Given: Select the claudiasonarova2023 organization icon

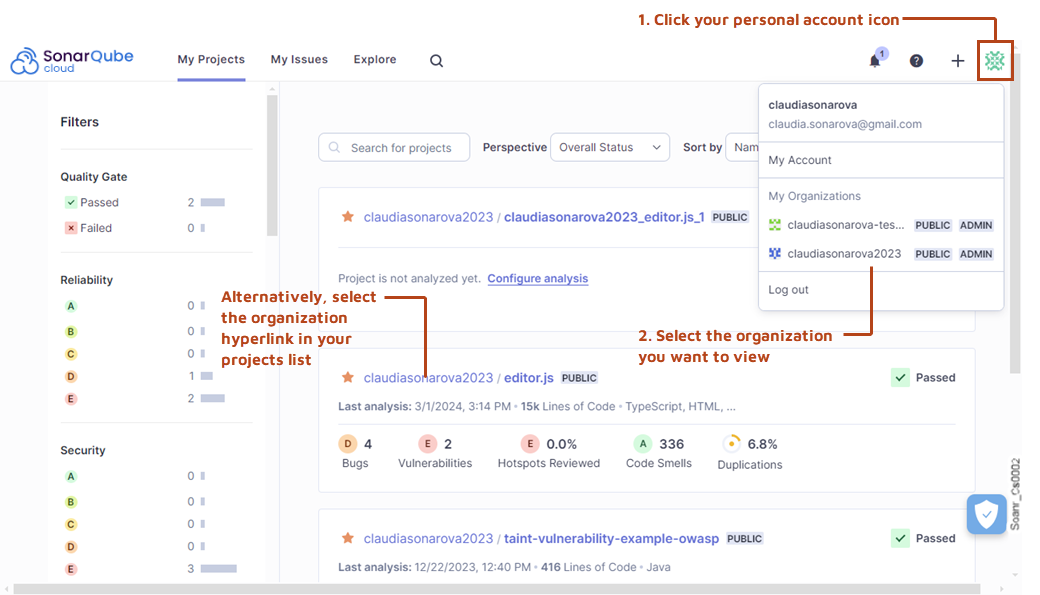Looking at the screenshot, I should point(775,254).
